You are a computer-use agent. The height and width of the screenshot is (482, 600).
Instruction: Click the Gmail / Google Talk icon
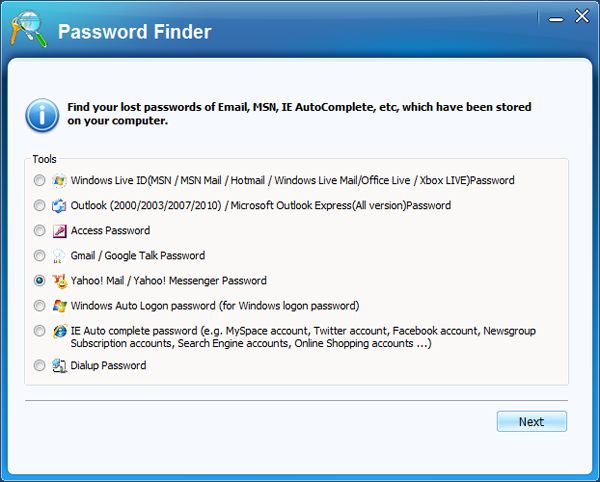[59, 256]
